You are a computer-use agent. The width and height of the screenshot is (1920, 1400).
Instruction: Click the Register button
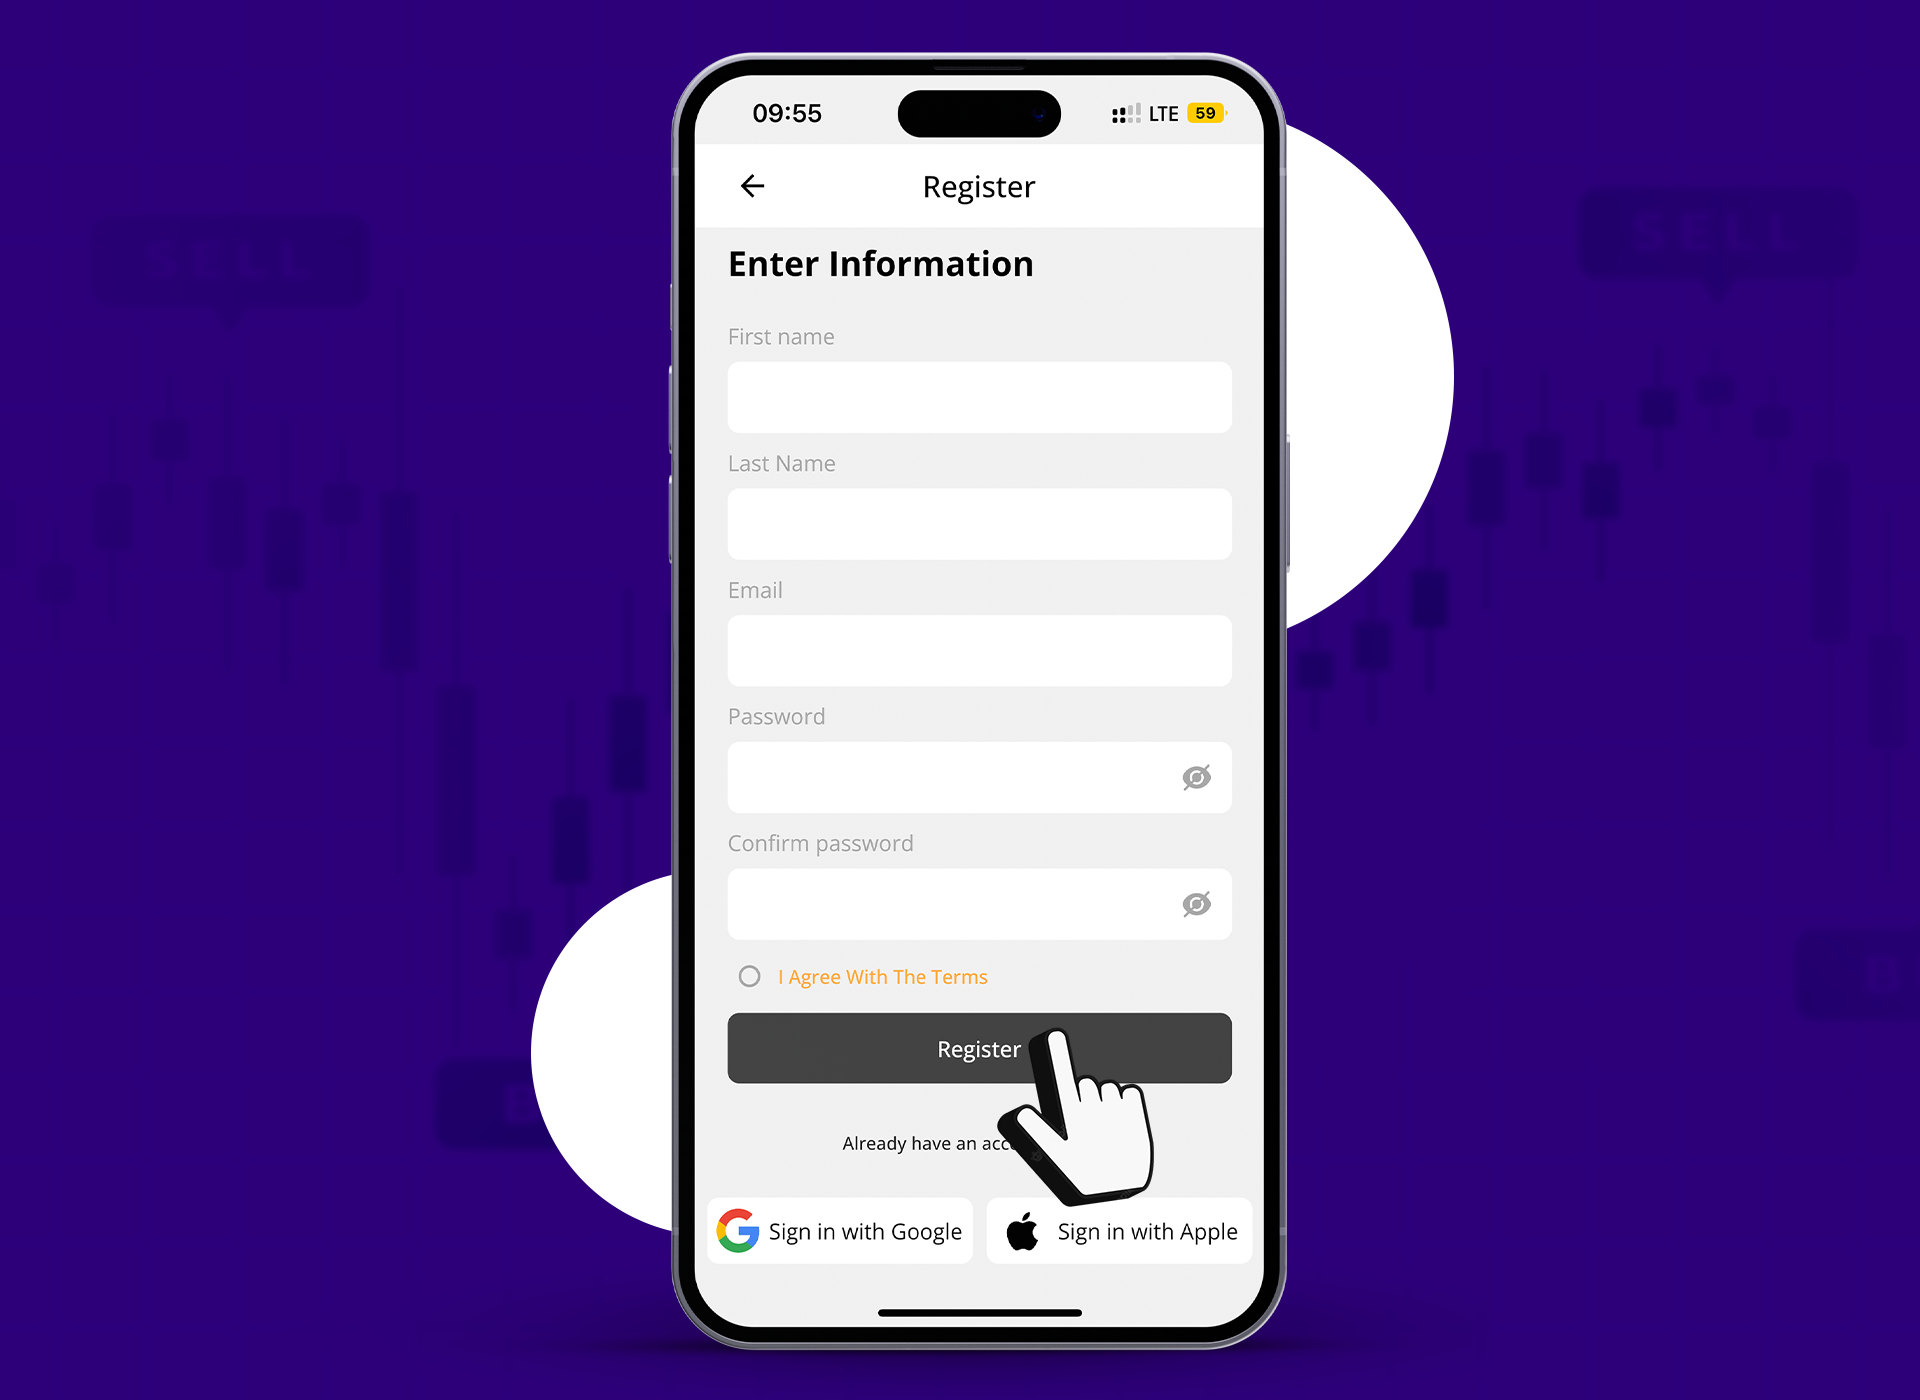979,1048
